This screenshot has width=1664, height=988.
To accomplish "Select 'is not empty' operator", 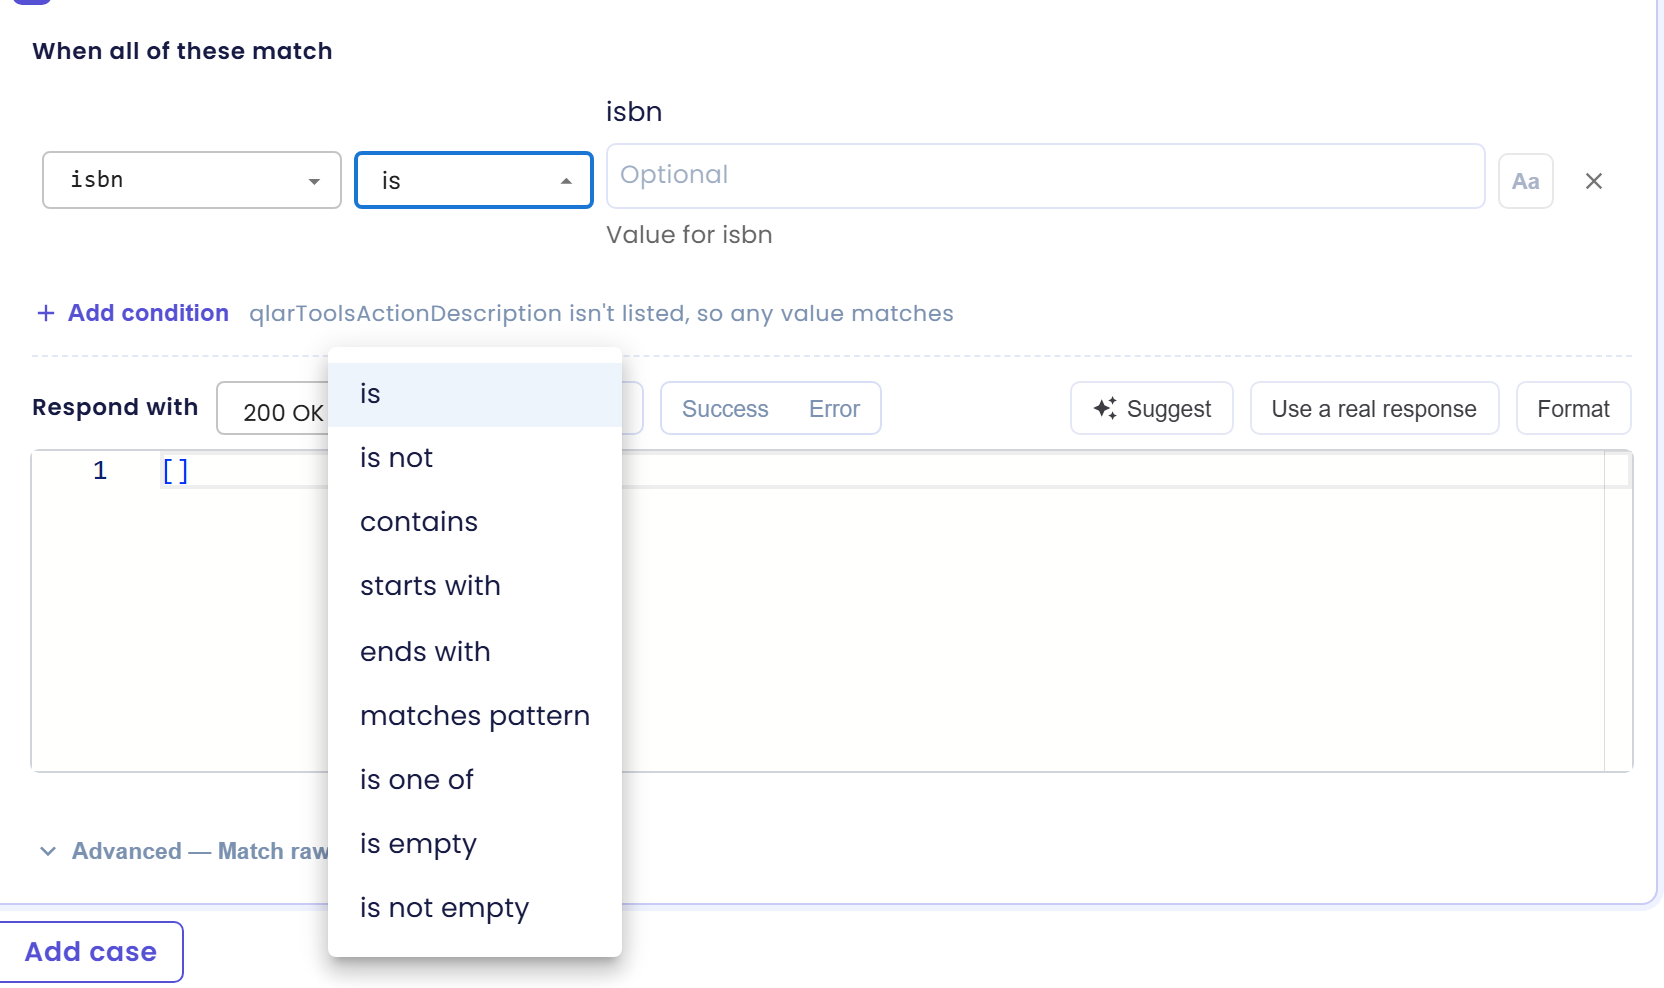I will [x=475, y=908].
